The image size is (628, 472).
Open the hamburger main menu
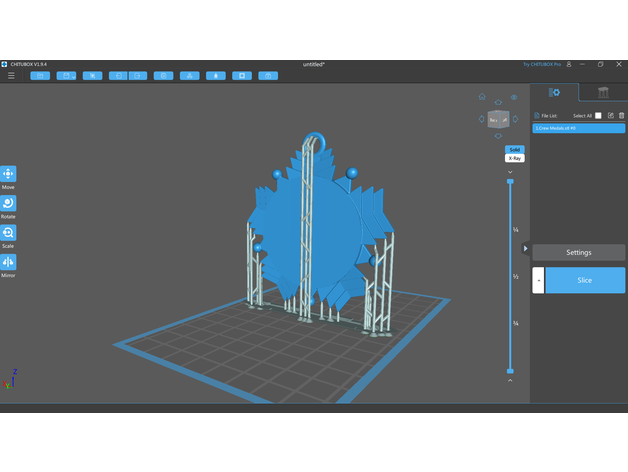point(11,75)
